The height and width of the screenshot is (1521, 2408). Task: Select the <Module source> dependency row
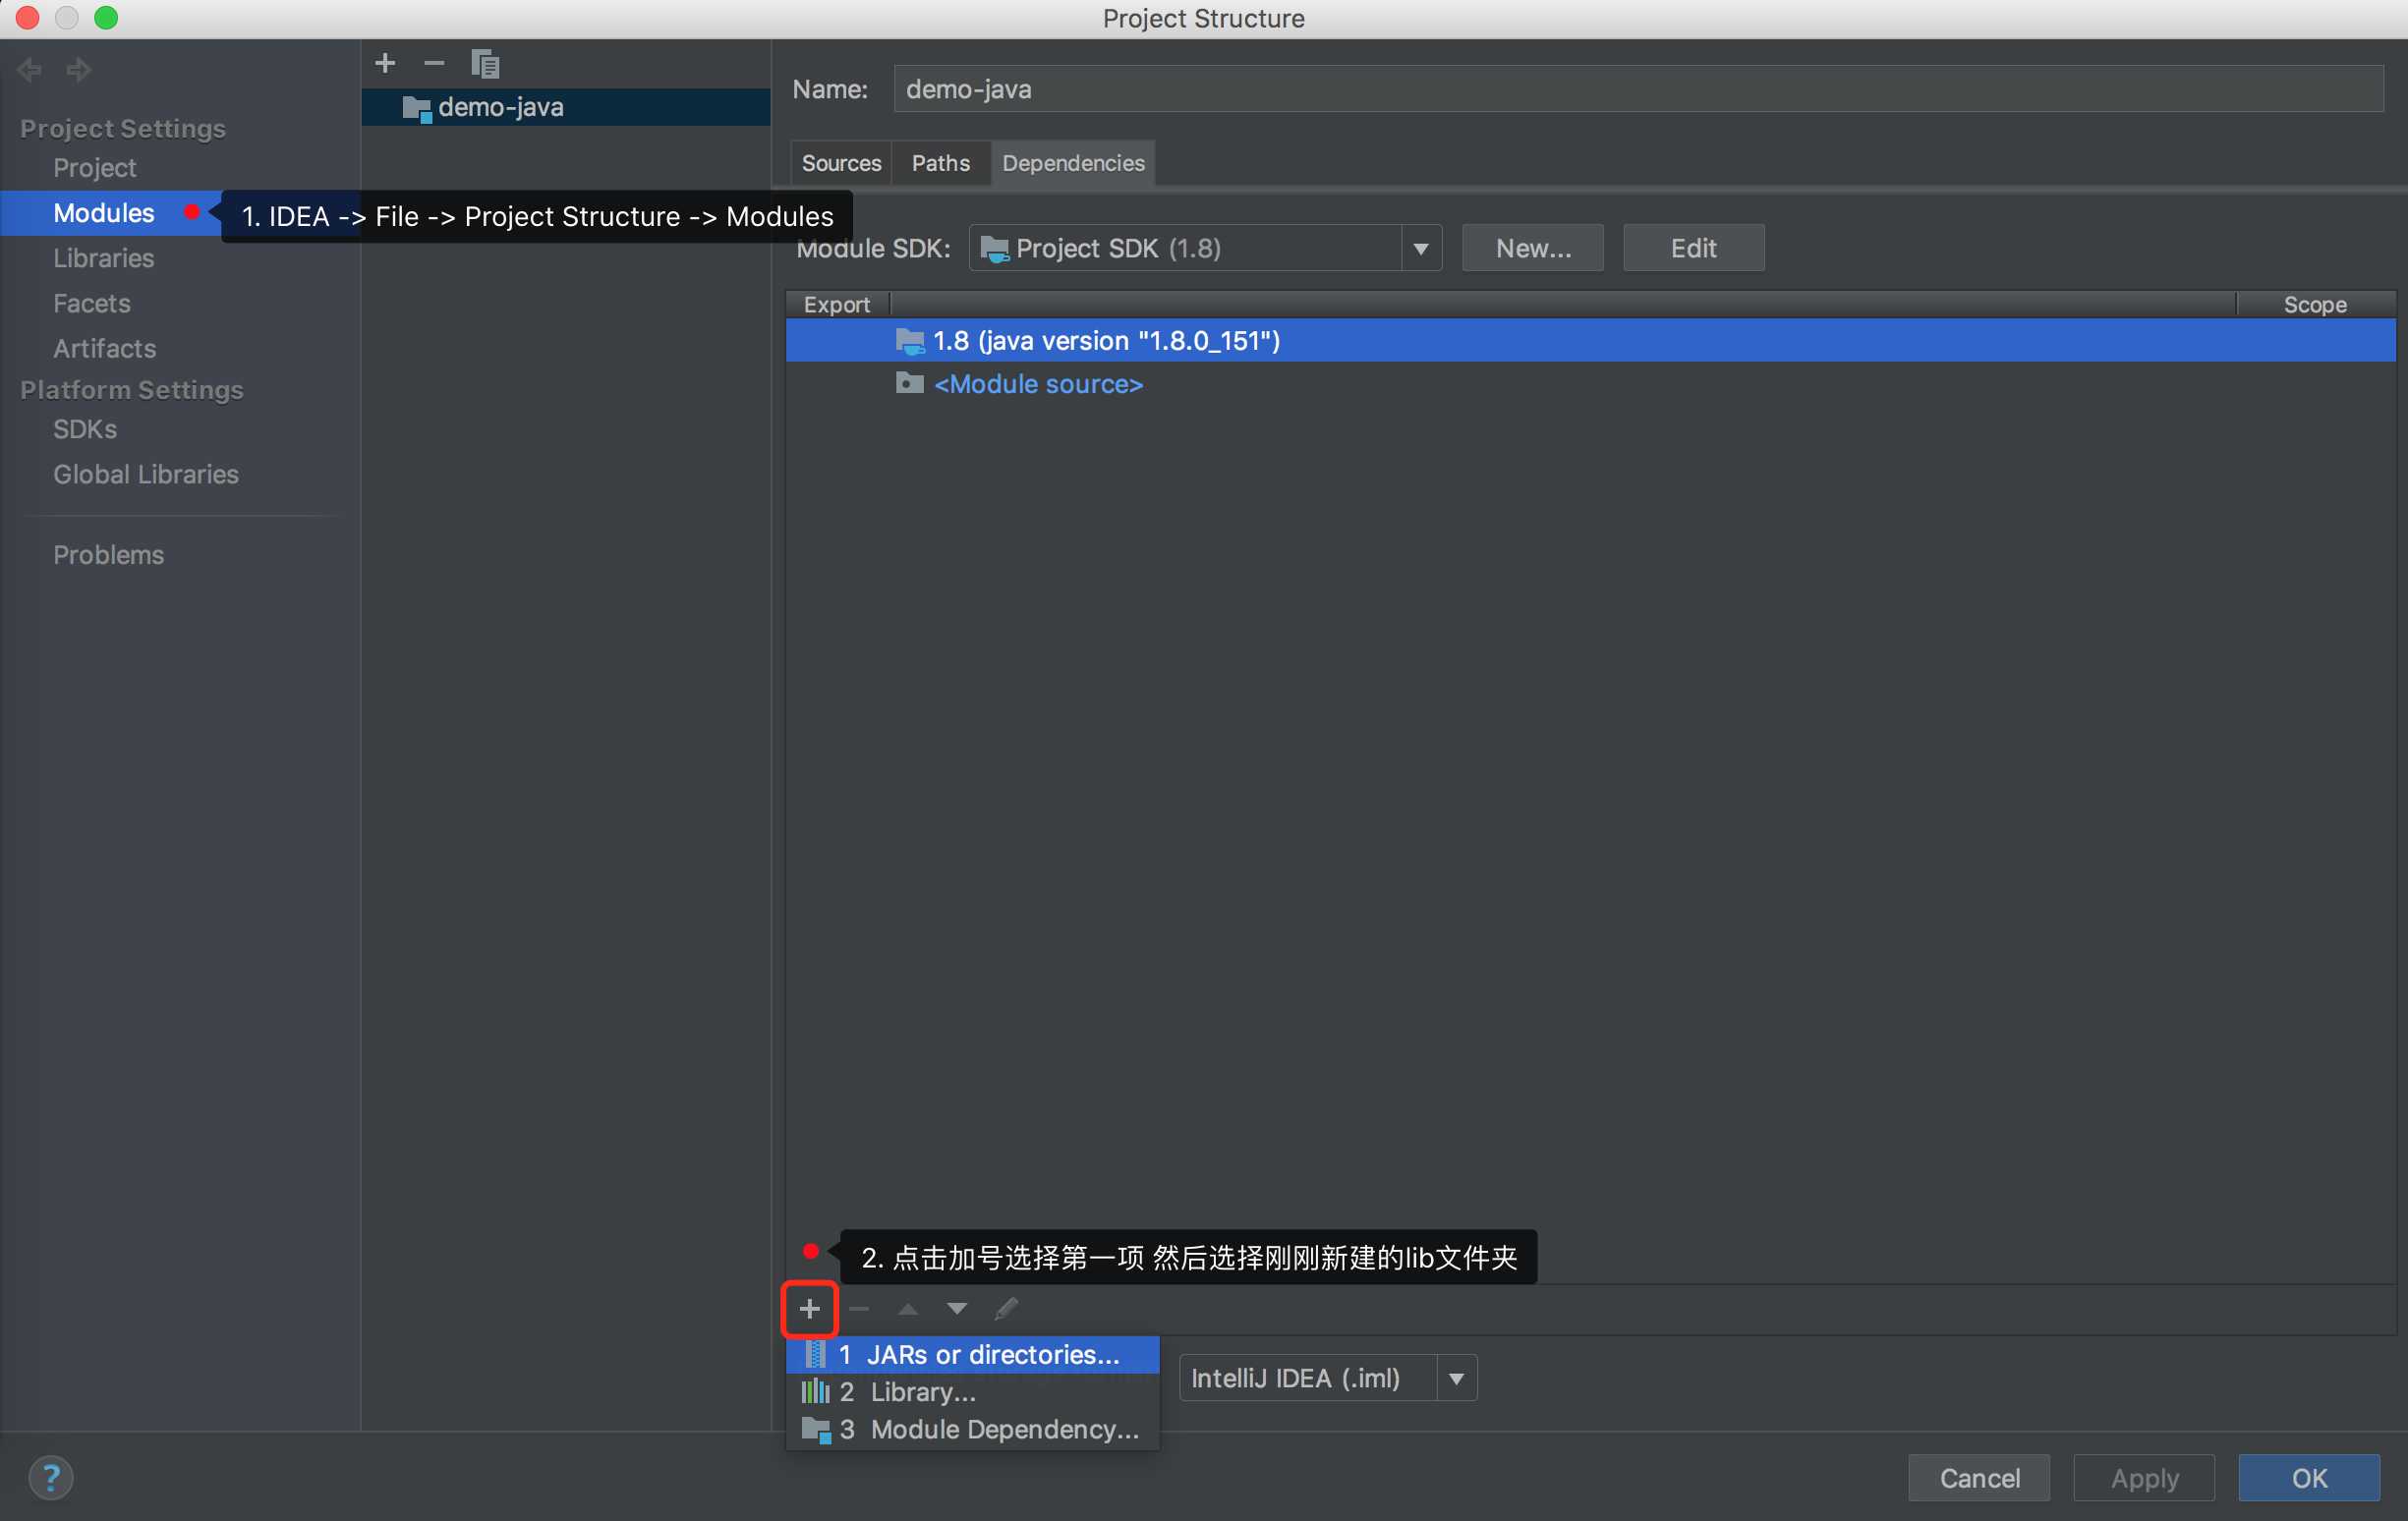[1590, 384]
